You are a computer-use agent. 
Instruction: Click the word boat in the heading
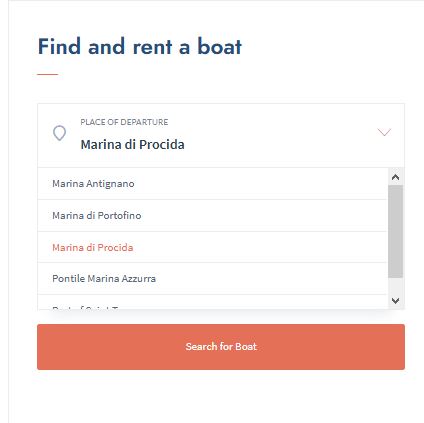click(220, 46)
